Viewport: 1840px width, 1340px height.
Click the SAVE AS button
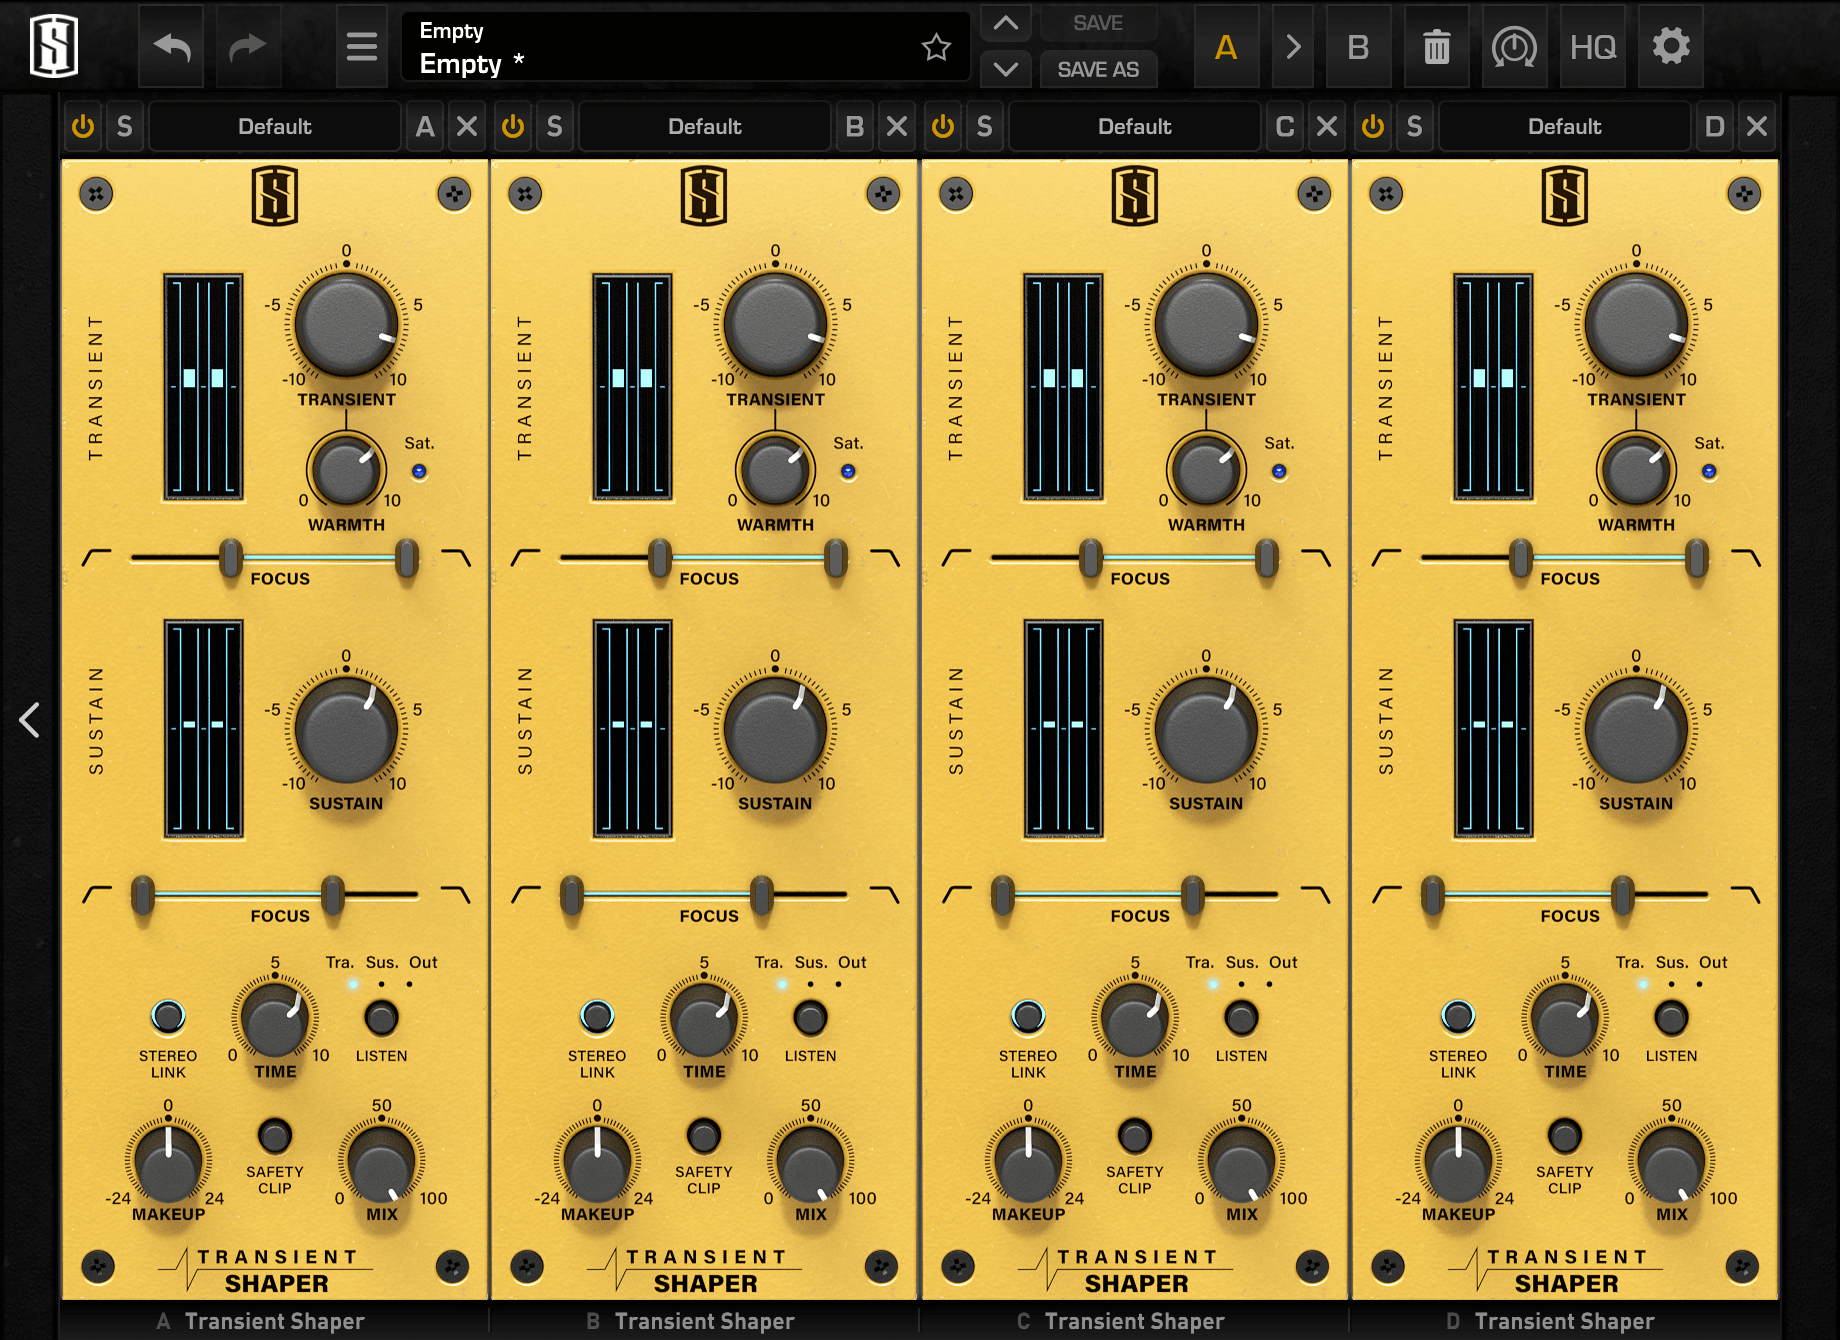click(x=1098, y=69)
